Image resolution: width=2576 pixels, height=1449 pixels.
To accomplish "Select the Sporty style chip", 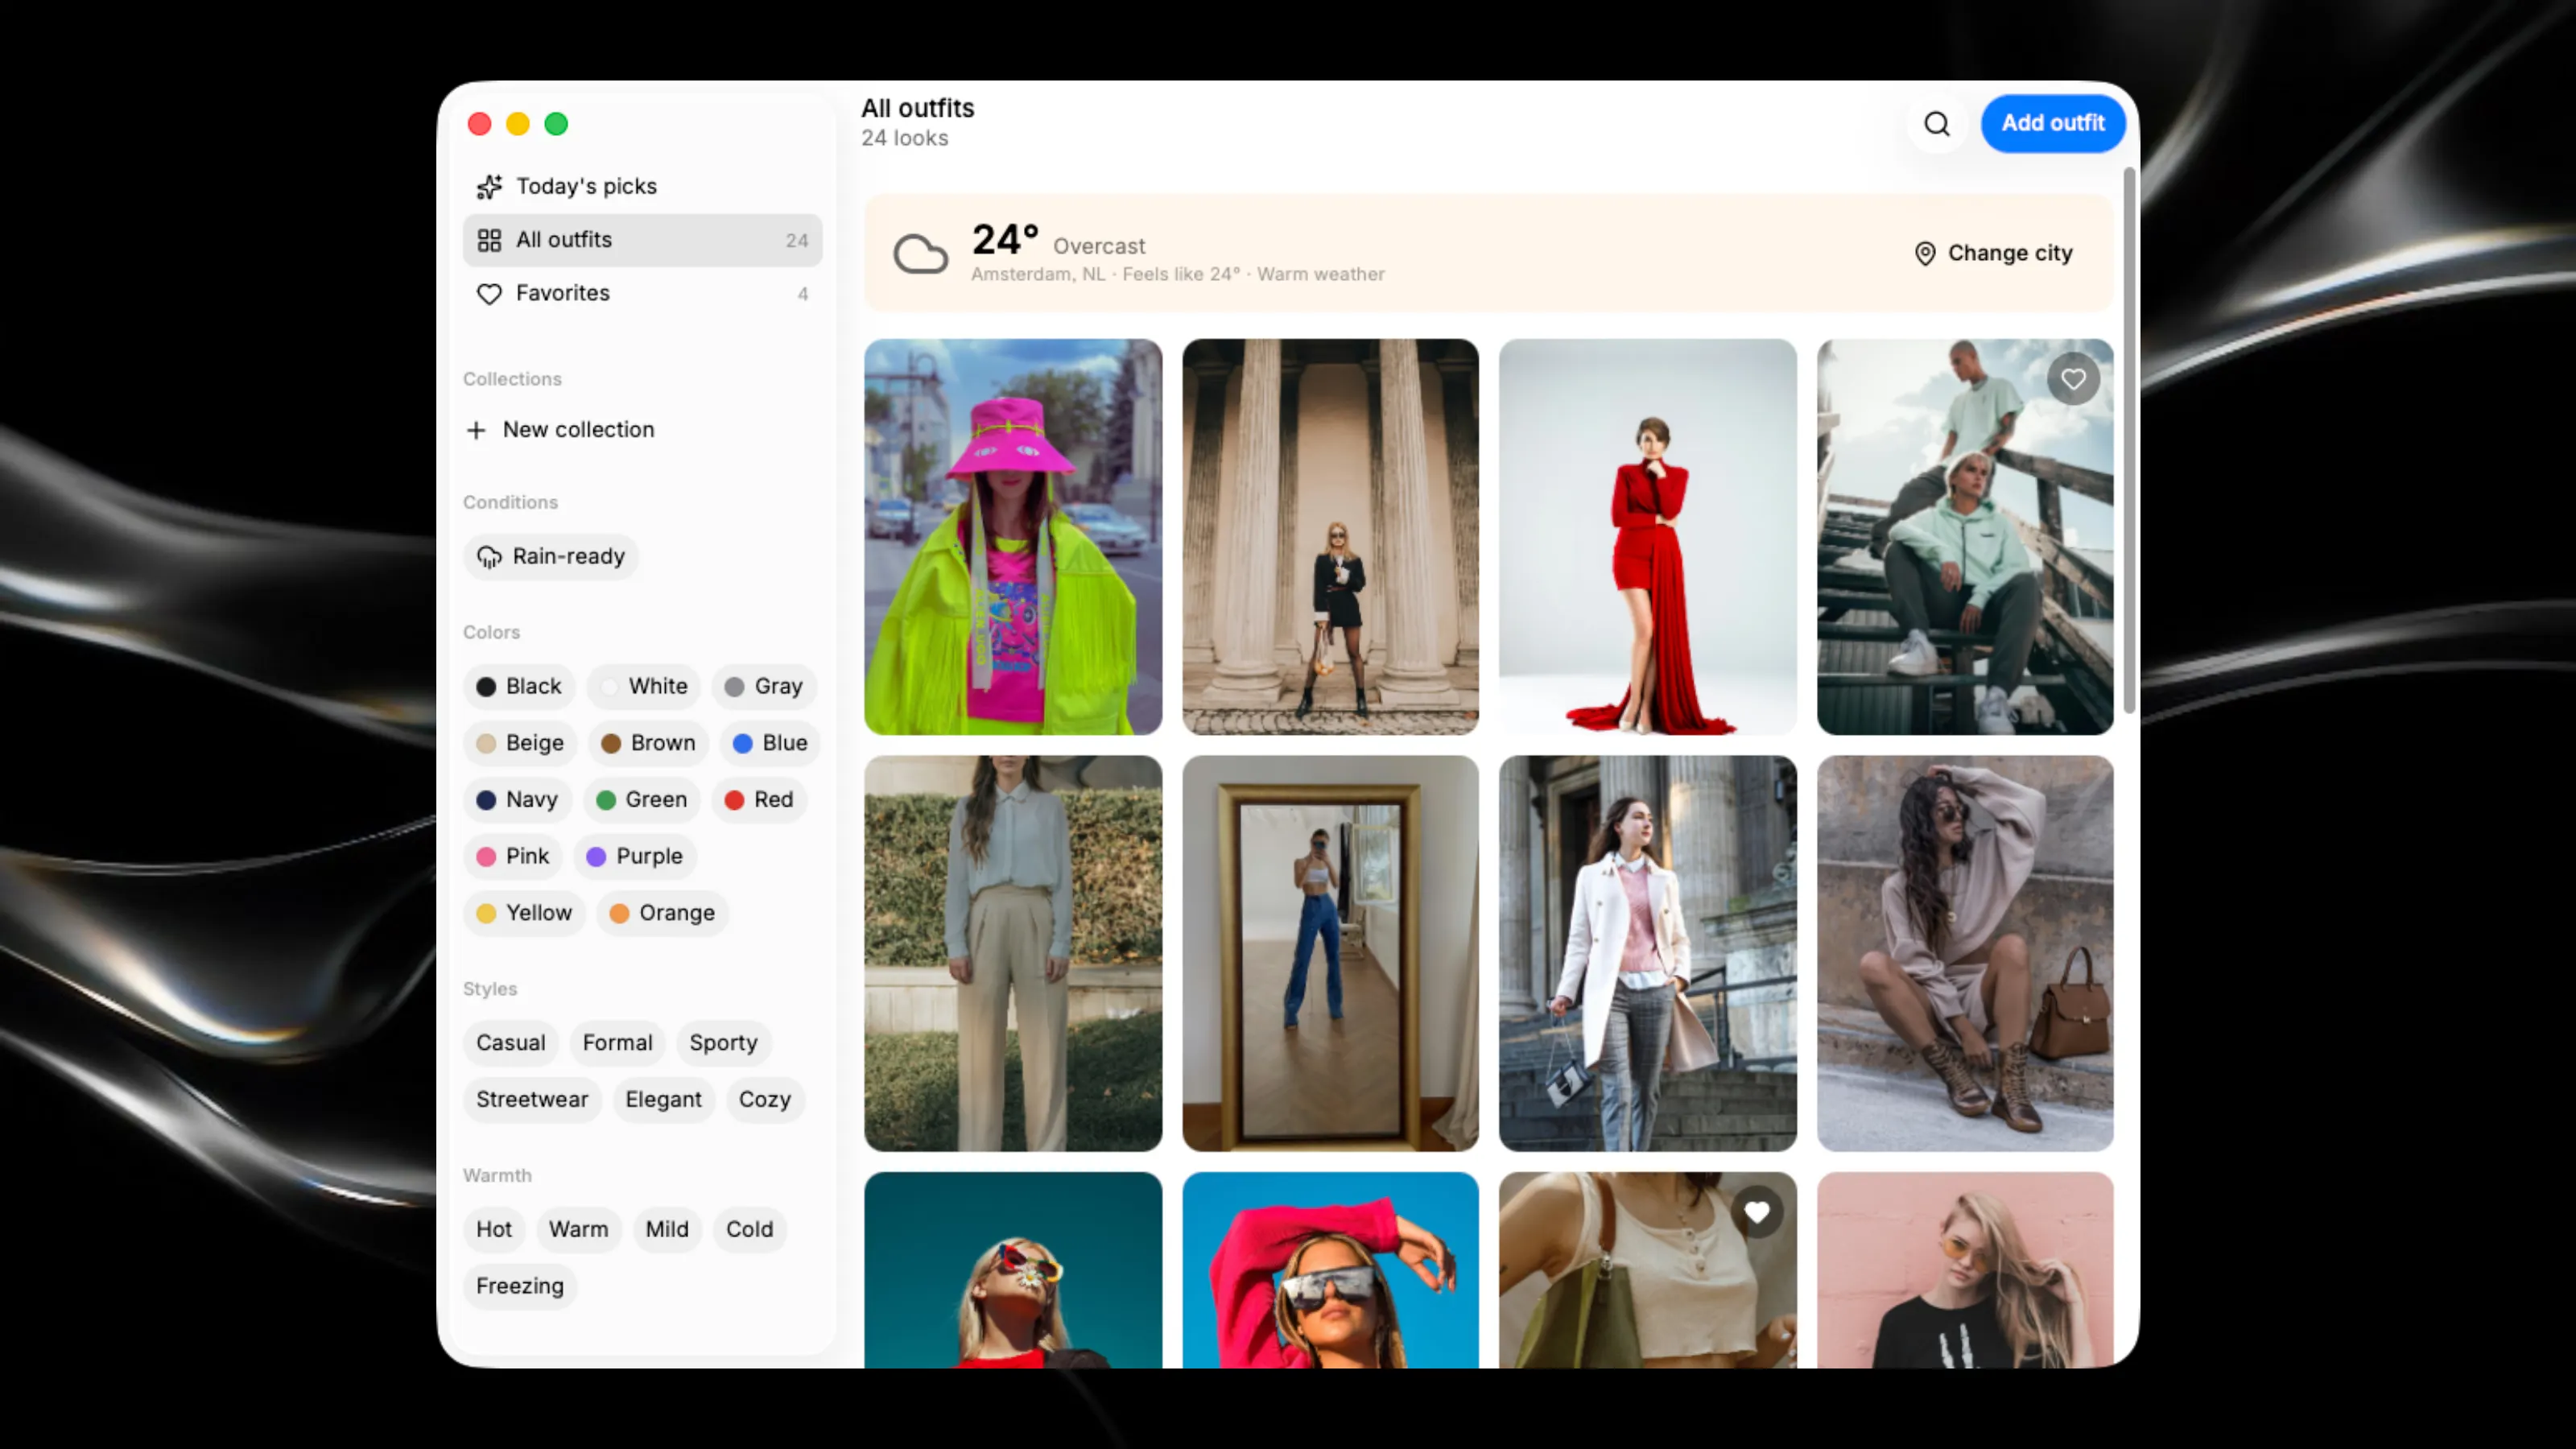I will tap(723, 1043).
